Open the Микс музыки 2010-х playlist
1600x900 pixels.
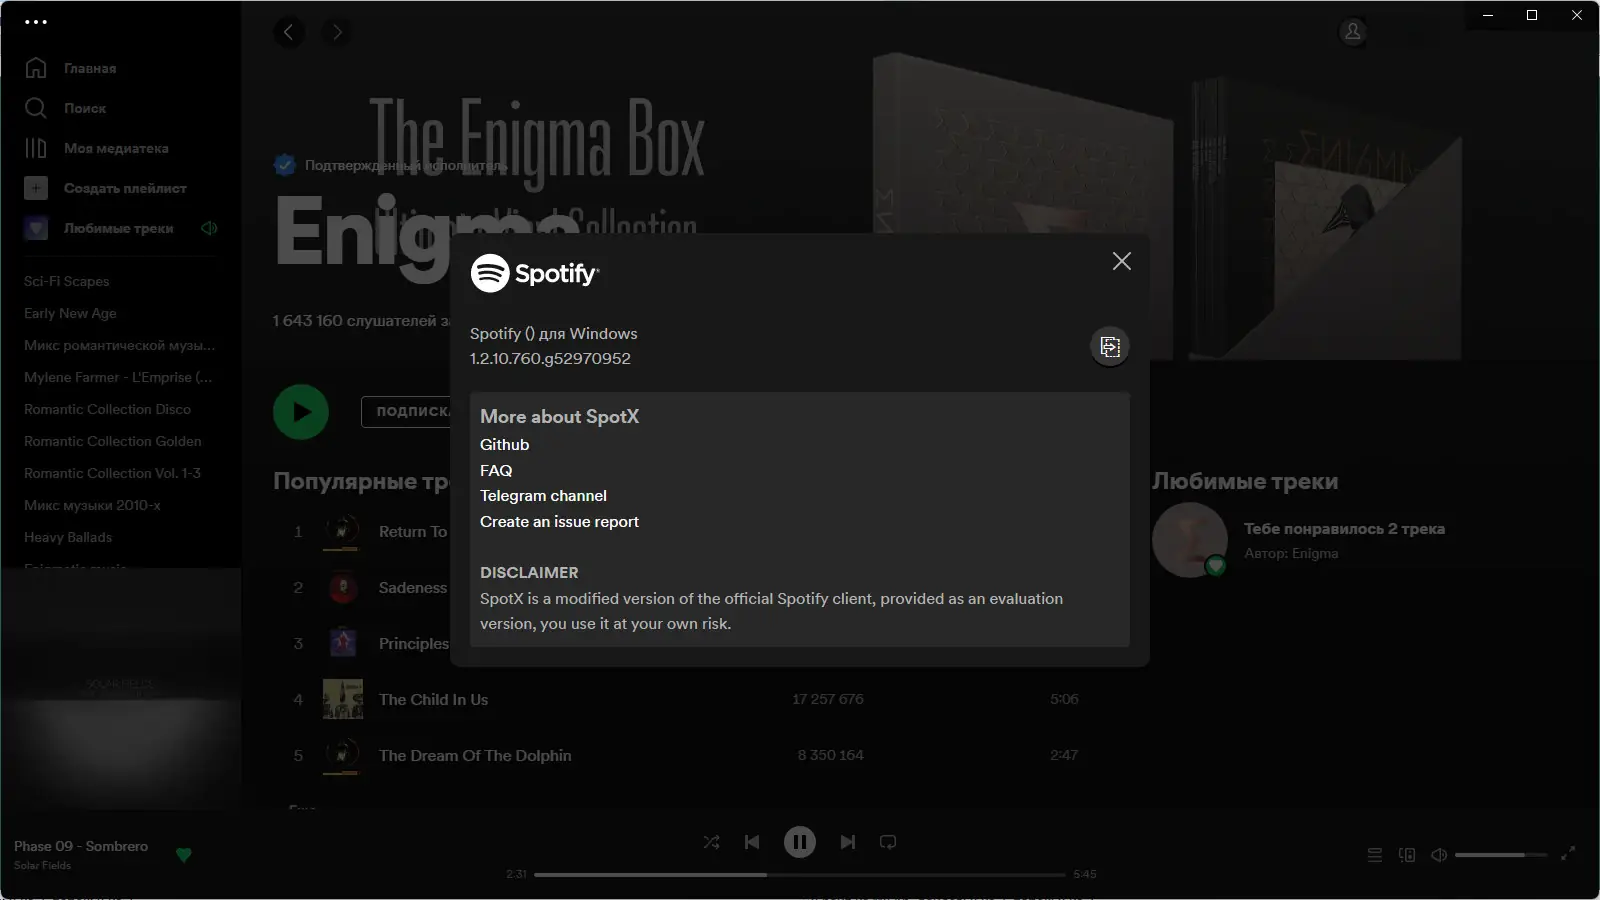click(92, 505)
